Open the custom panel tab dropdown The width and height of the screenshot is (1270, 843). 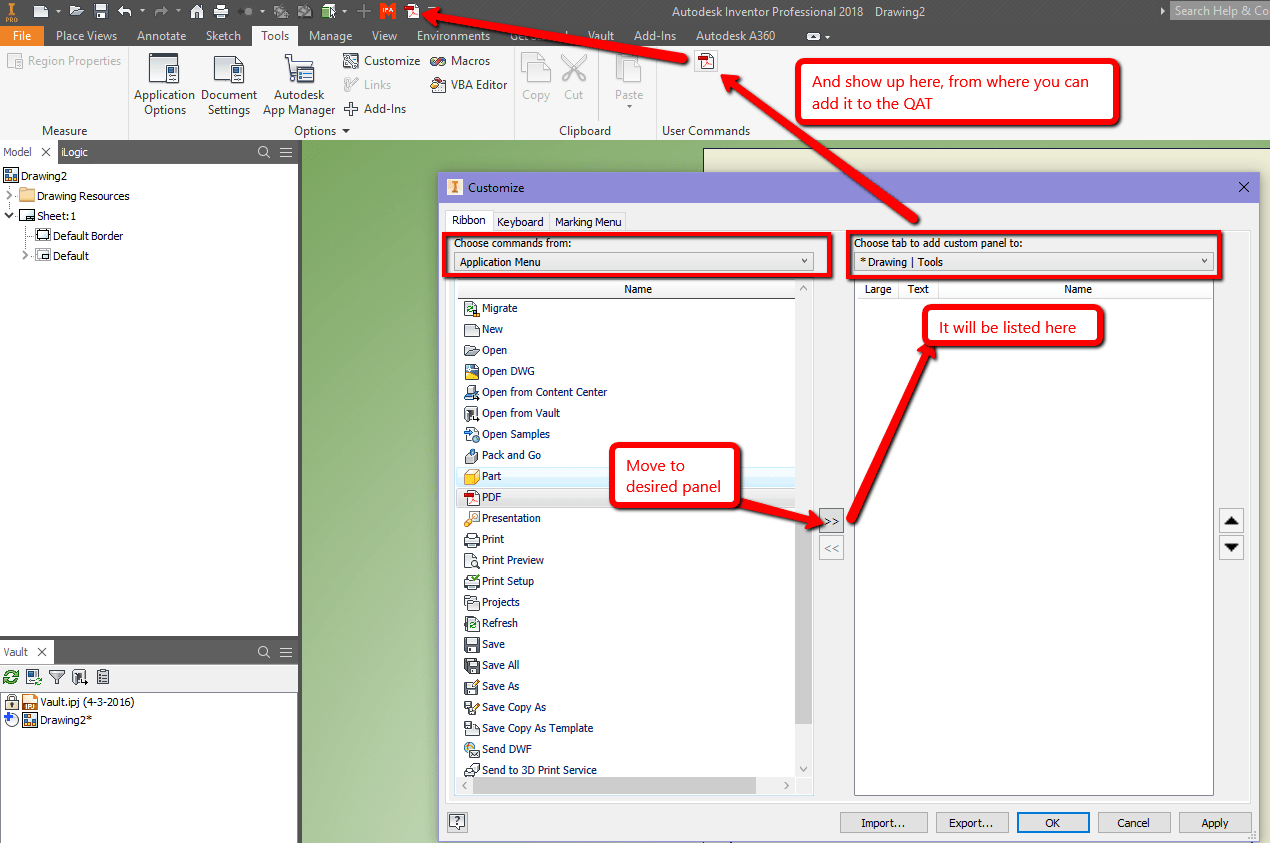tap(1205, 261)
